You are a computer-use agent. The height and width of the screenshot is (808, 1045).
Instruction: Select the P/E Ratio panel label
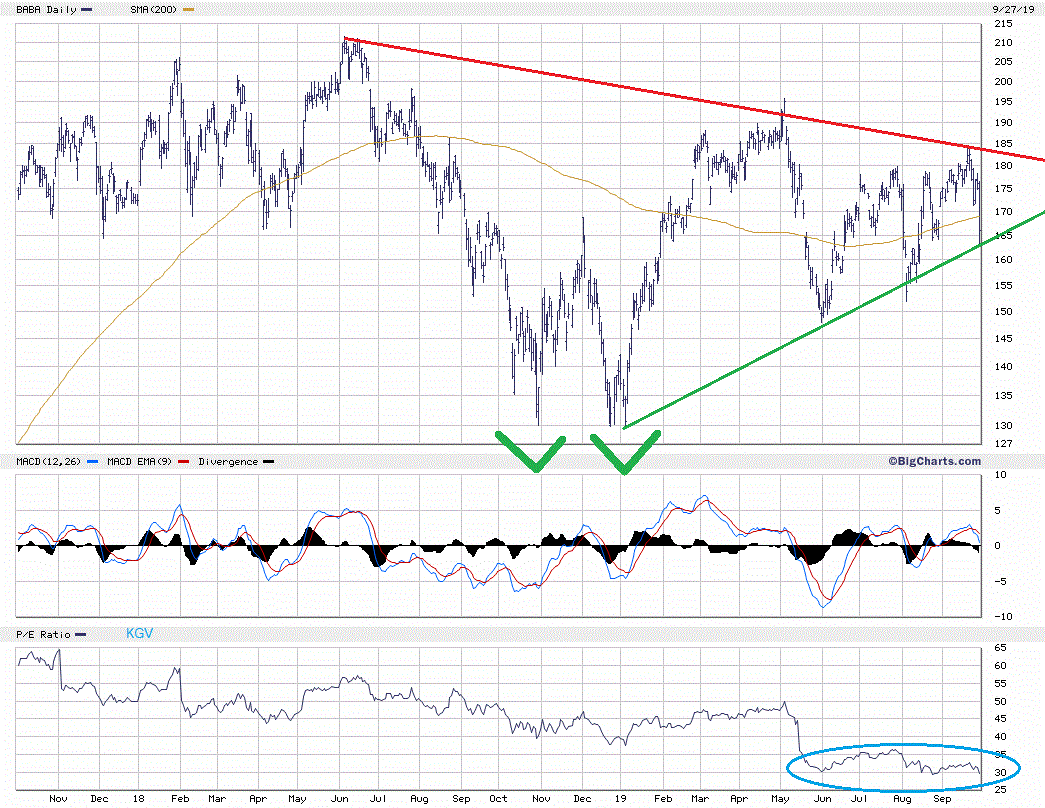[43, 635]
